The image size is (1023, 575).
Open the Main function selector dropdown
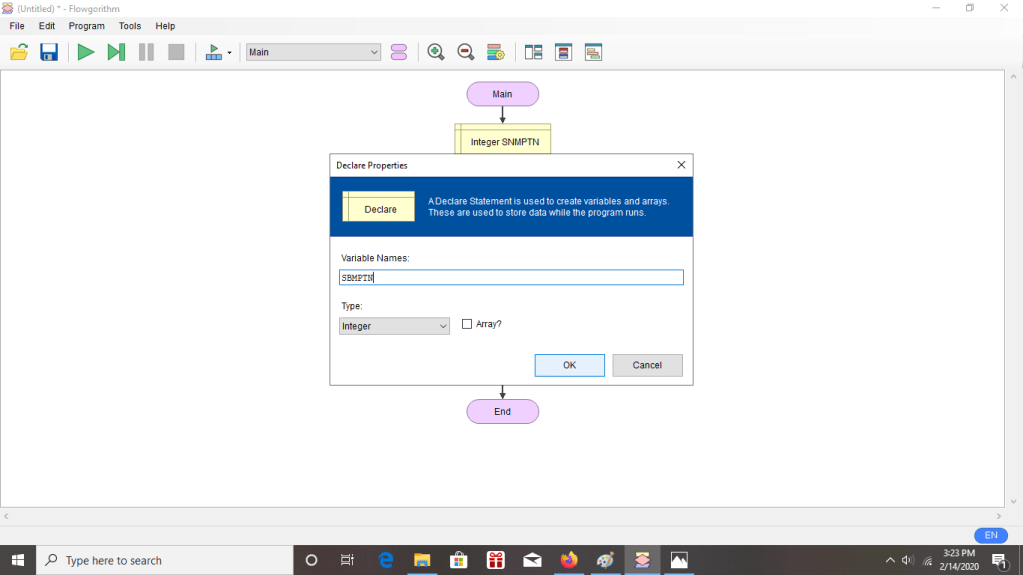click(313, 52)
